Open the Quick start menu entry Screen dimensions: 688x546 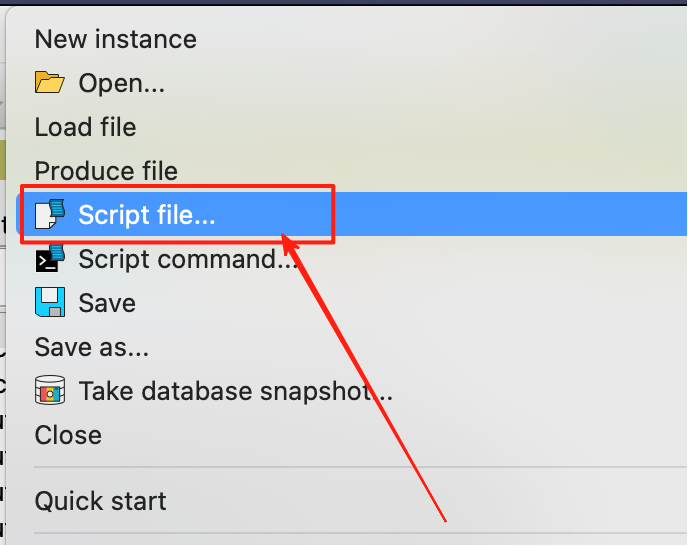100,500
